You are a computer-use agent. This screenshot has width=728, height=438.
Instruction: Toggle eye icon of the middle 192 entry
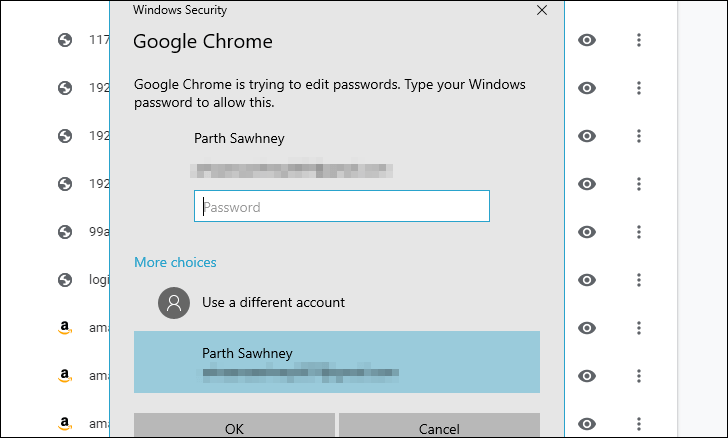tap(587, 136)
